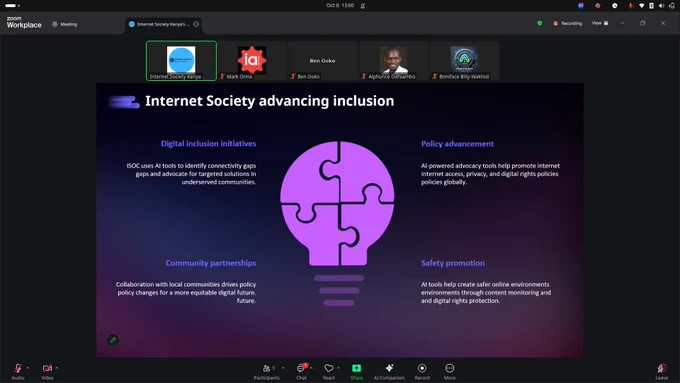The image size is (680, 383).
Task: Open meeting info icon on Internet Society tab
Action: point(196,24)
